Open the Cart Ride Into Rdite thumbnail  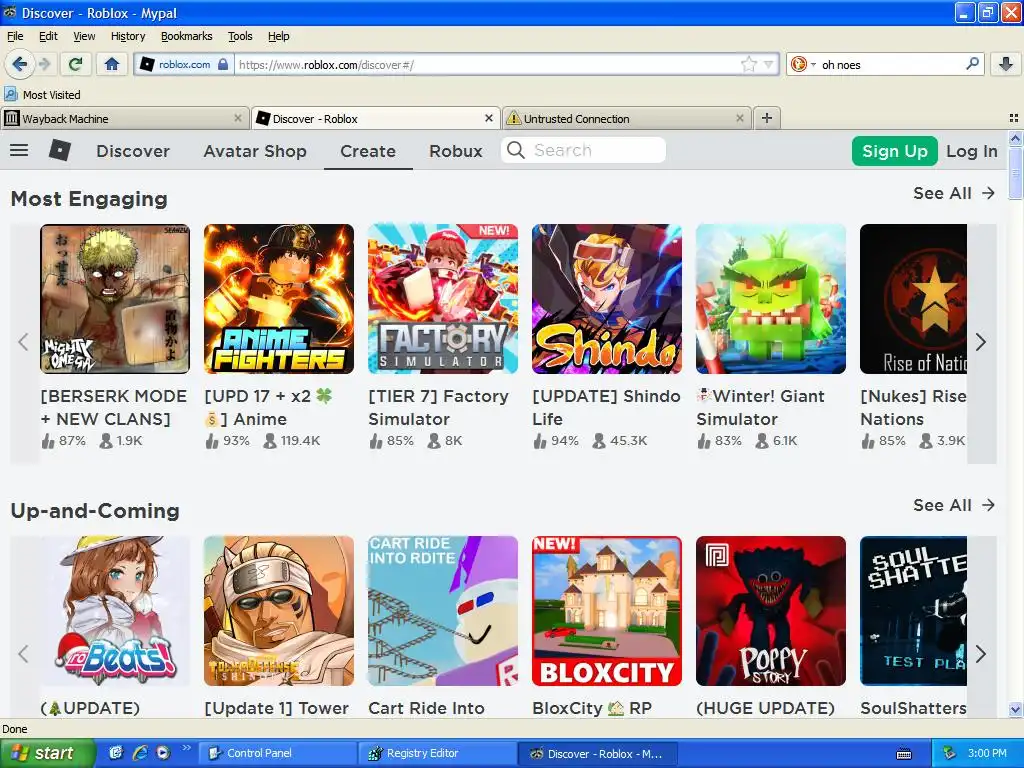point(443,611)
